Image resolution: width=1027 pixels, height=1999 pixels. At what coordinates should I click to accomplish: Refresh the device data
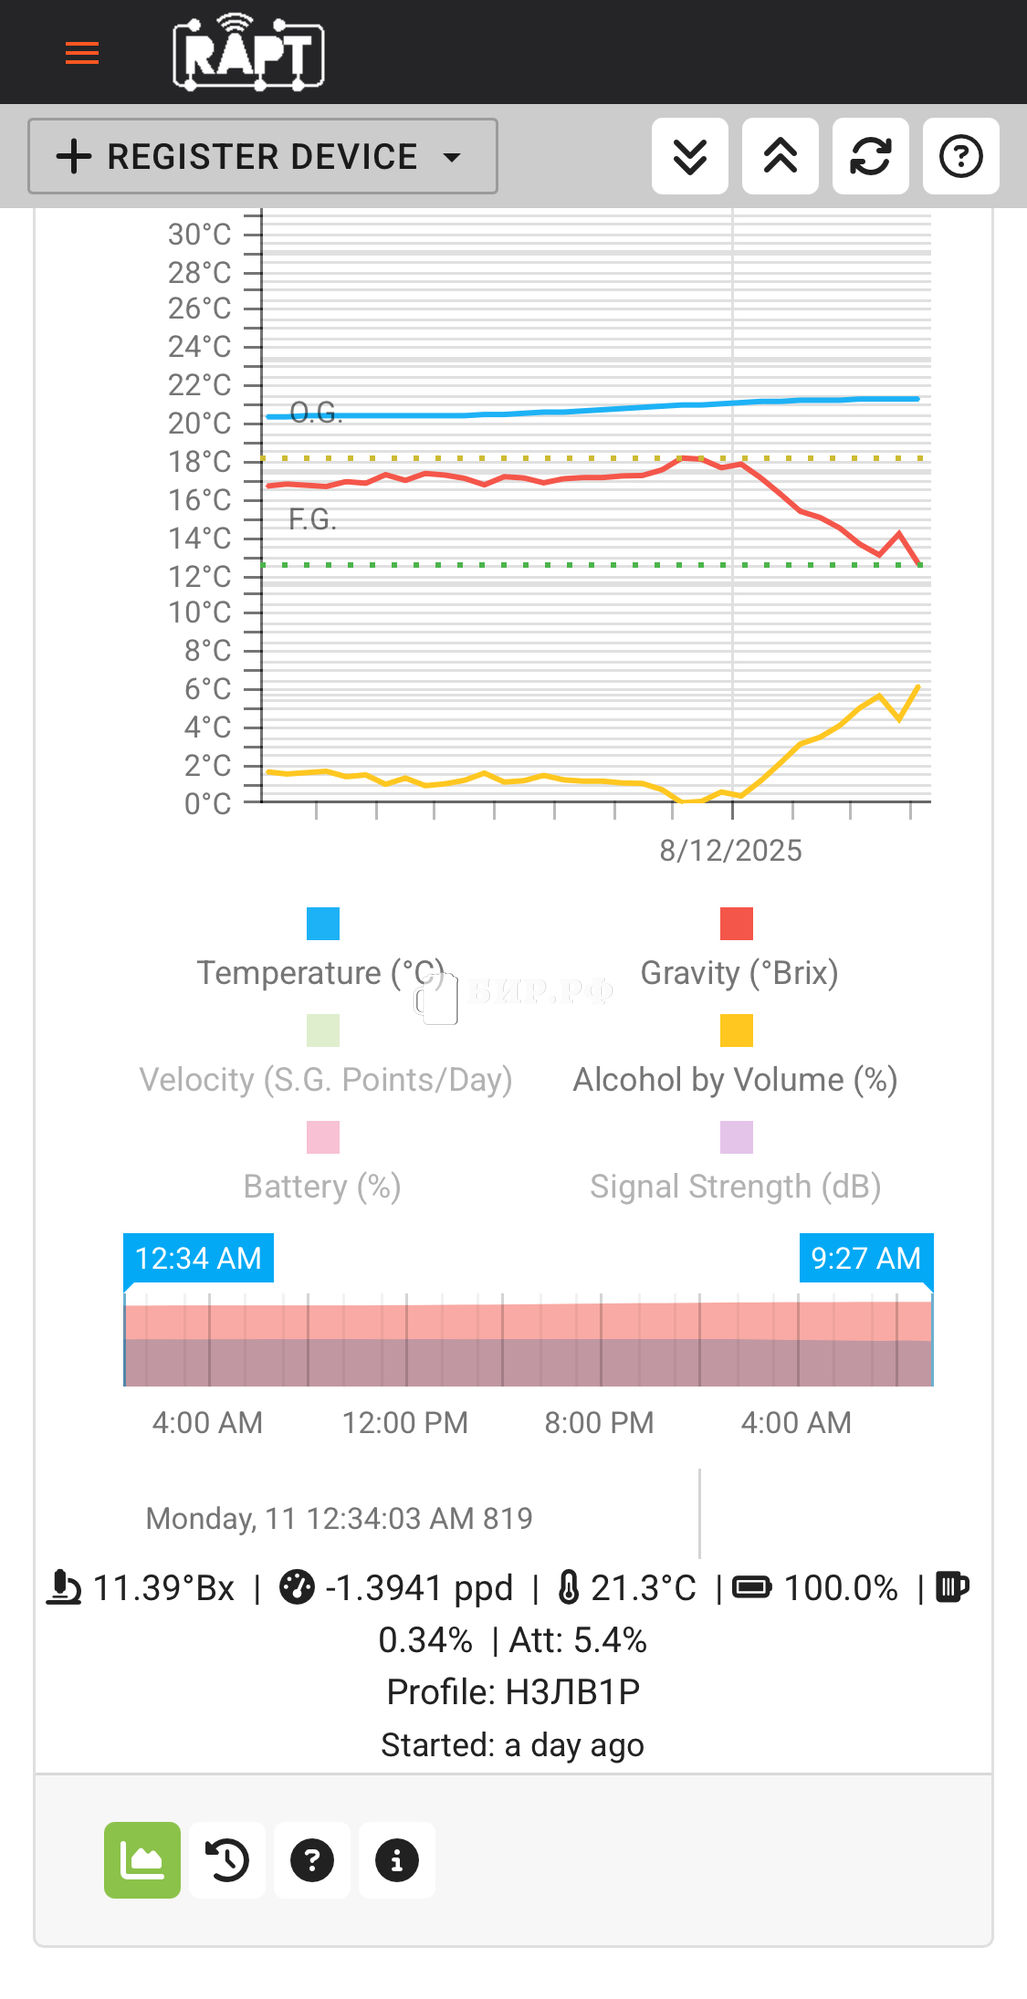point(870,156)
